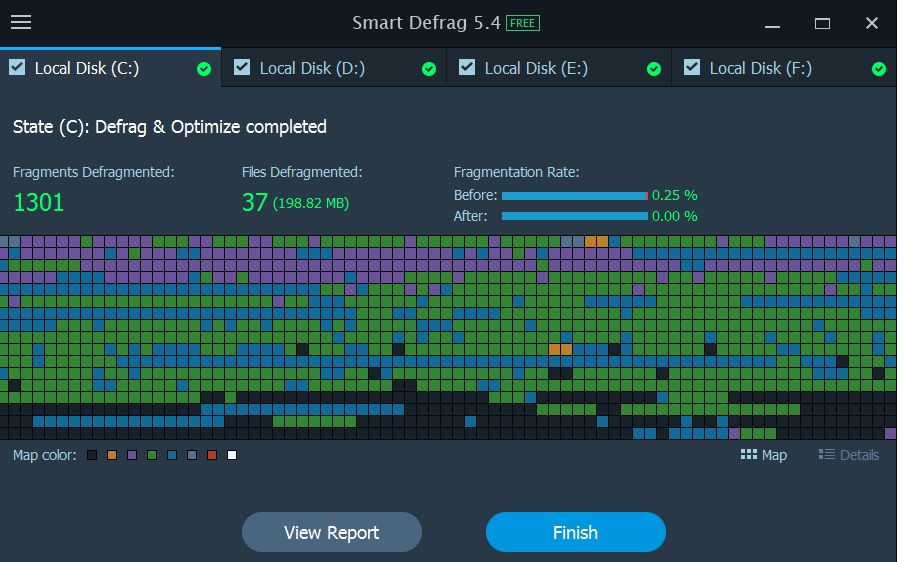Click the orange map color swatch
Screen dimensions: 909x562
[112, 455]
